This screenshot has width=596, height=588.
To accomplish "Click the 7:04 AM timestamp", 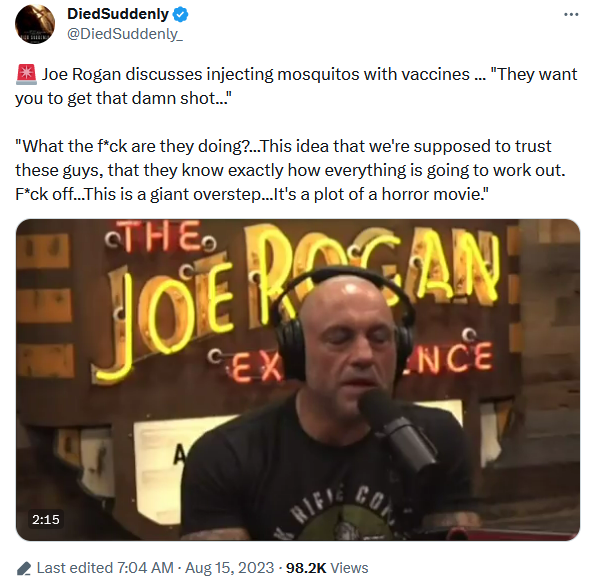I will [x=145, y=568].
